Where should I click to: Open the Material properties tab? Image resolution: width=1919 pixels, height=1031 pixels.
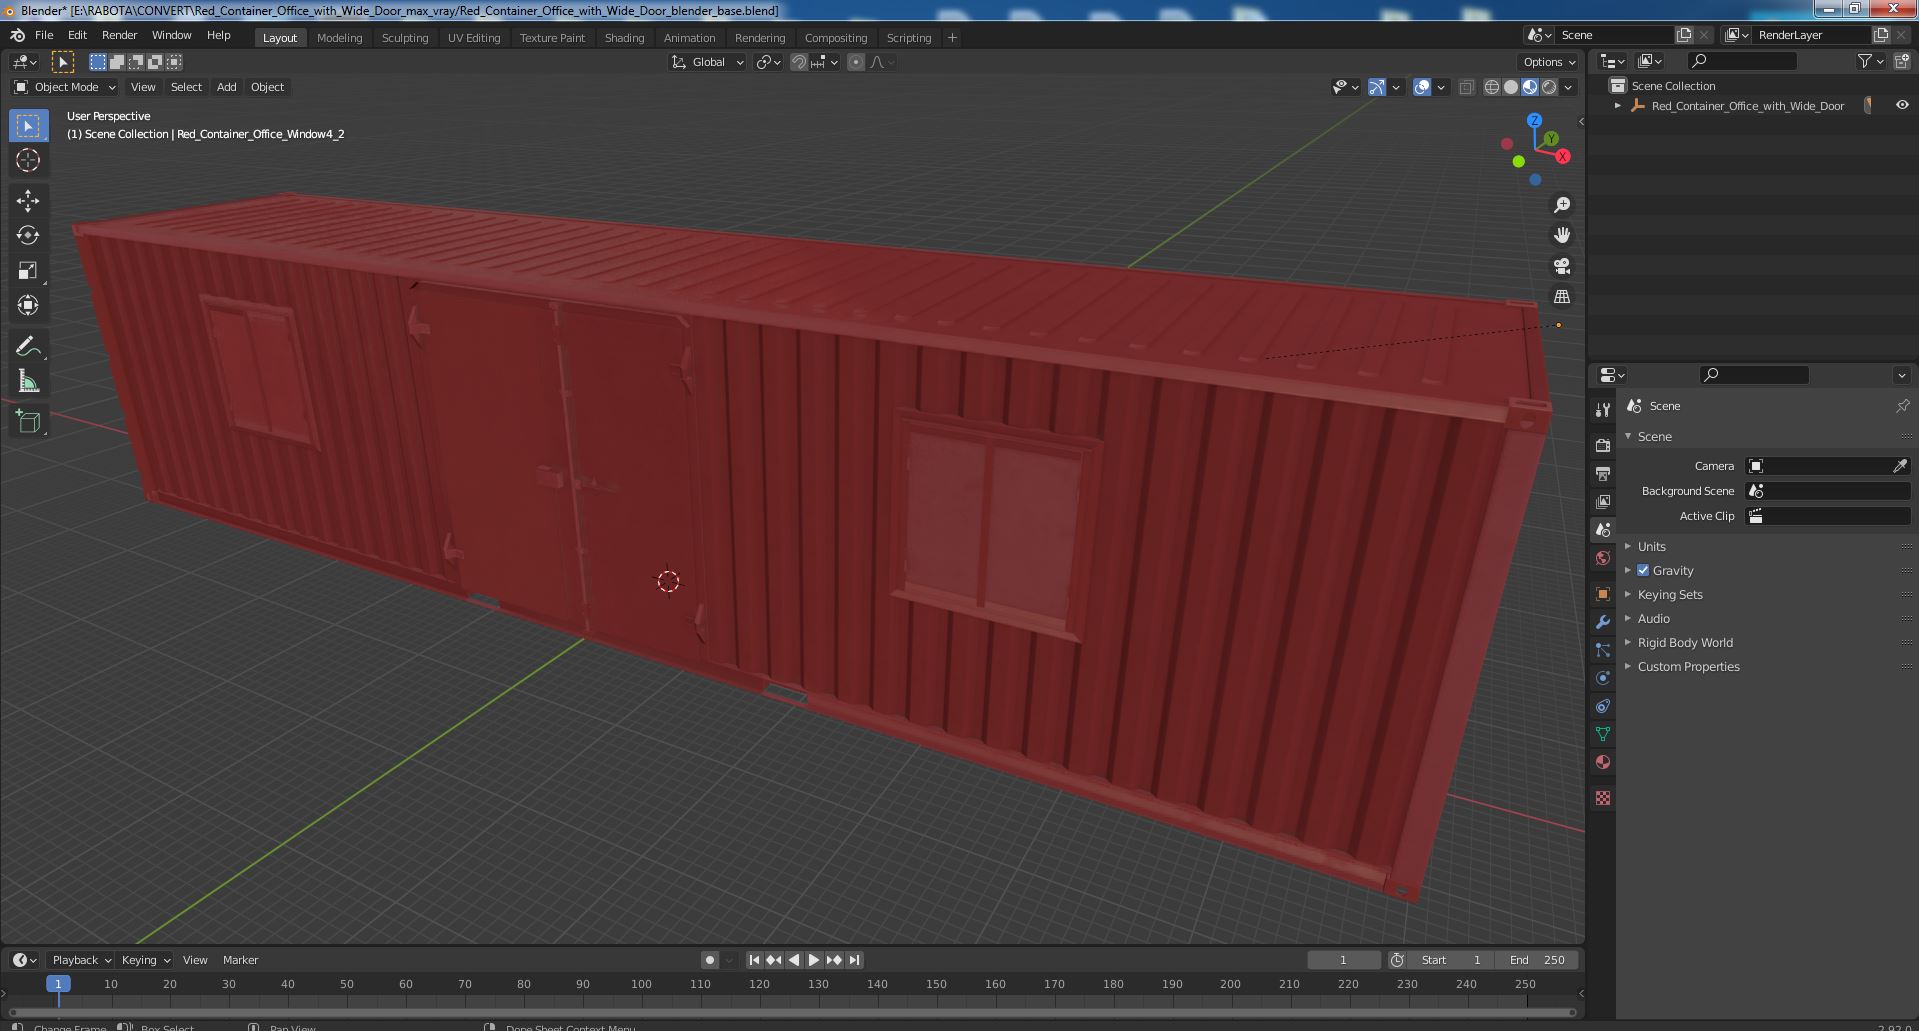coord(1603,762)
